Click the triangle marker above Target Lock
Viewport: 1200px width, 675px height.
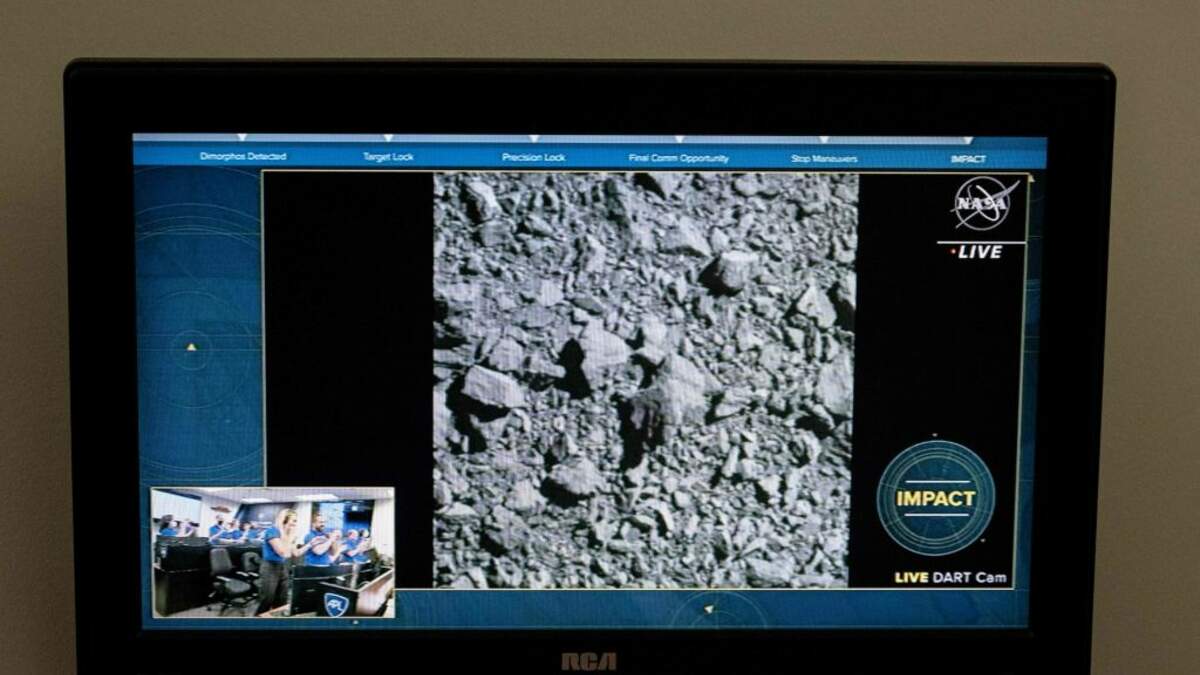[388, 138]
